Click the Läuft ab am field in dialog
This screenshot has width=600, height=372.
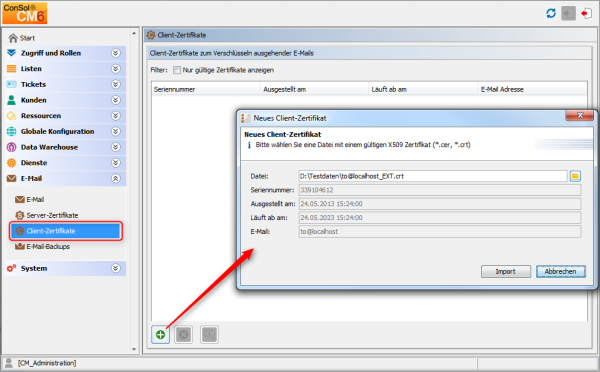440,217
